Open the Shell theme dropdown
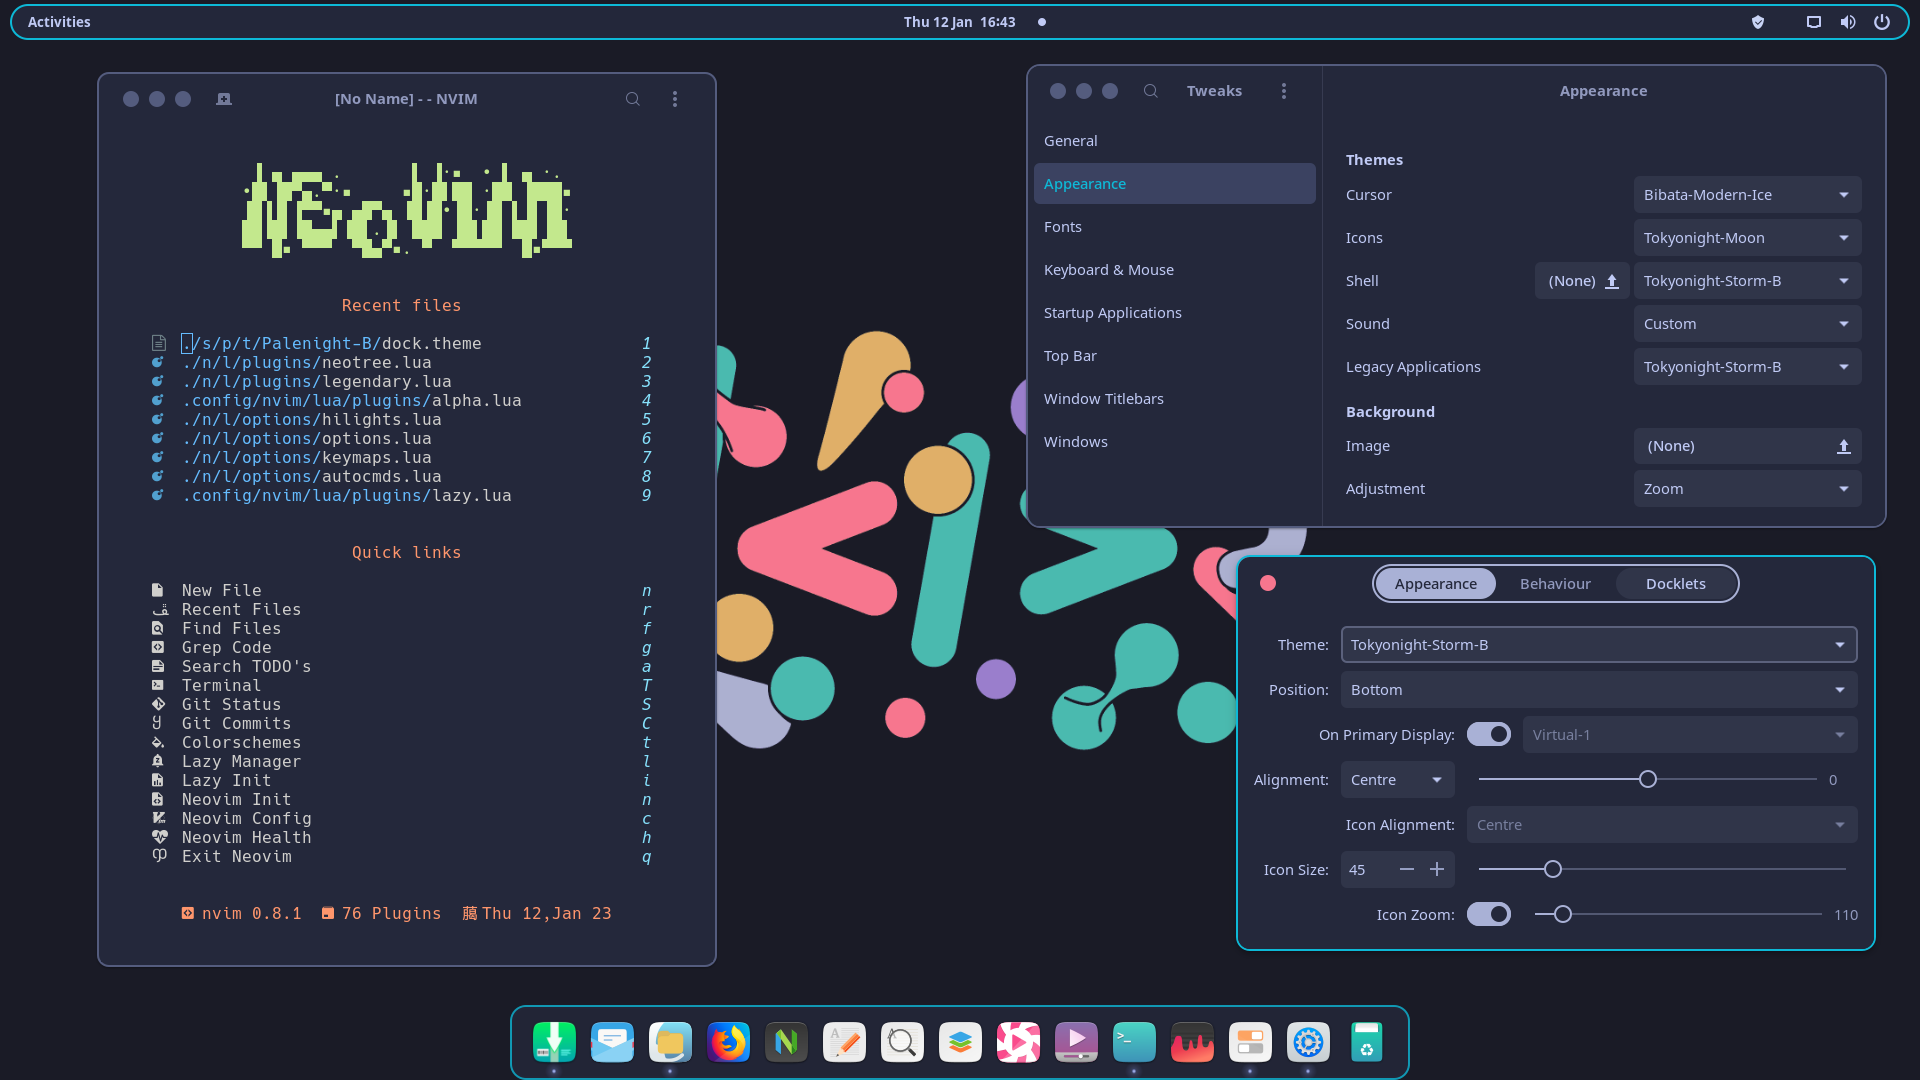 tap(1747, 281)
